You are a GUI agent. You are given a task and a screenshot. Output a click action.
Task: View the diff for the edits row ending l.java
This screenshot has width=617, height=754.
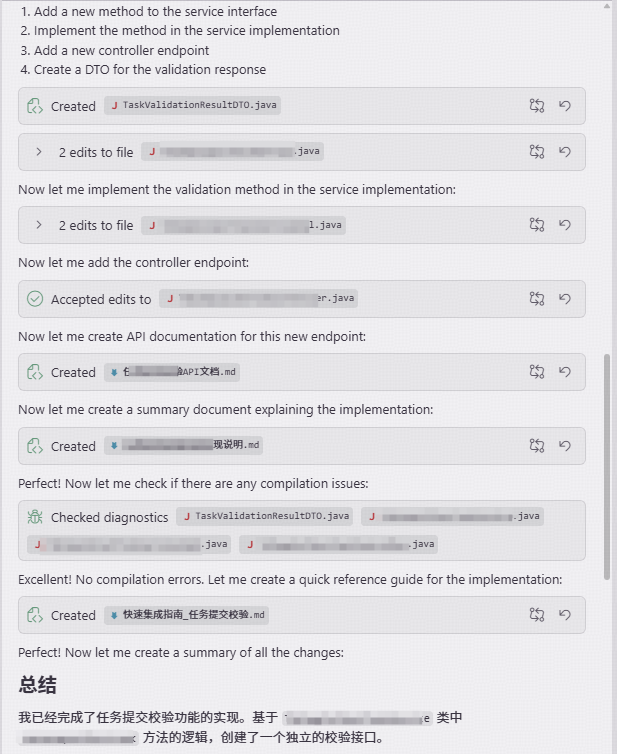[537, 225]
